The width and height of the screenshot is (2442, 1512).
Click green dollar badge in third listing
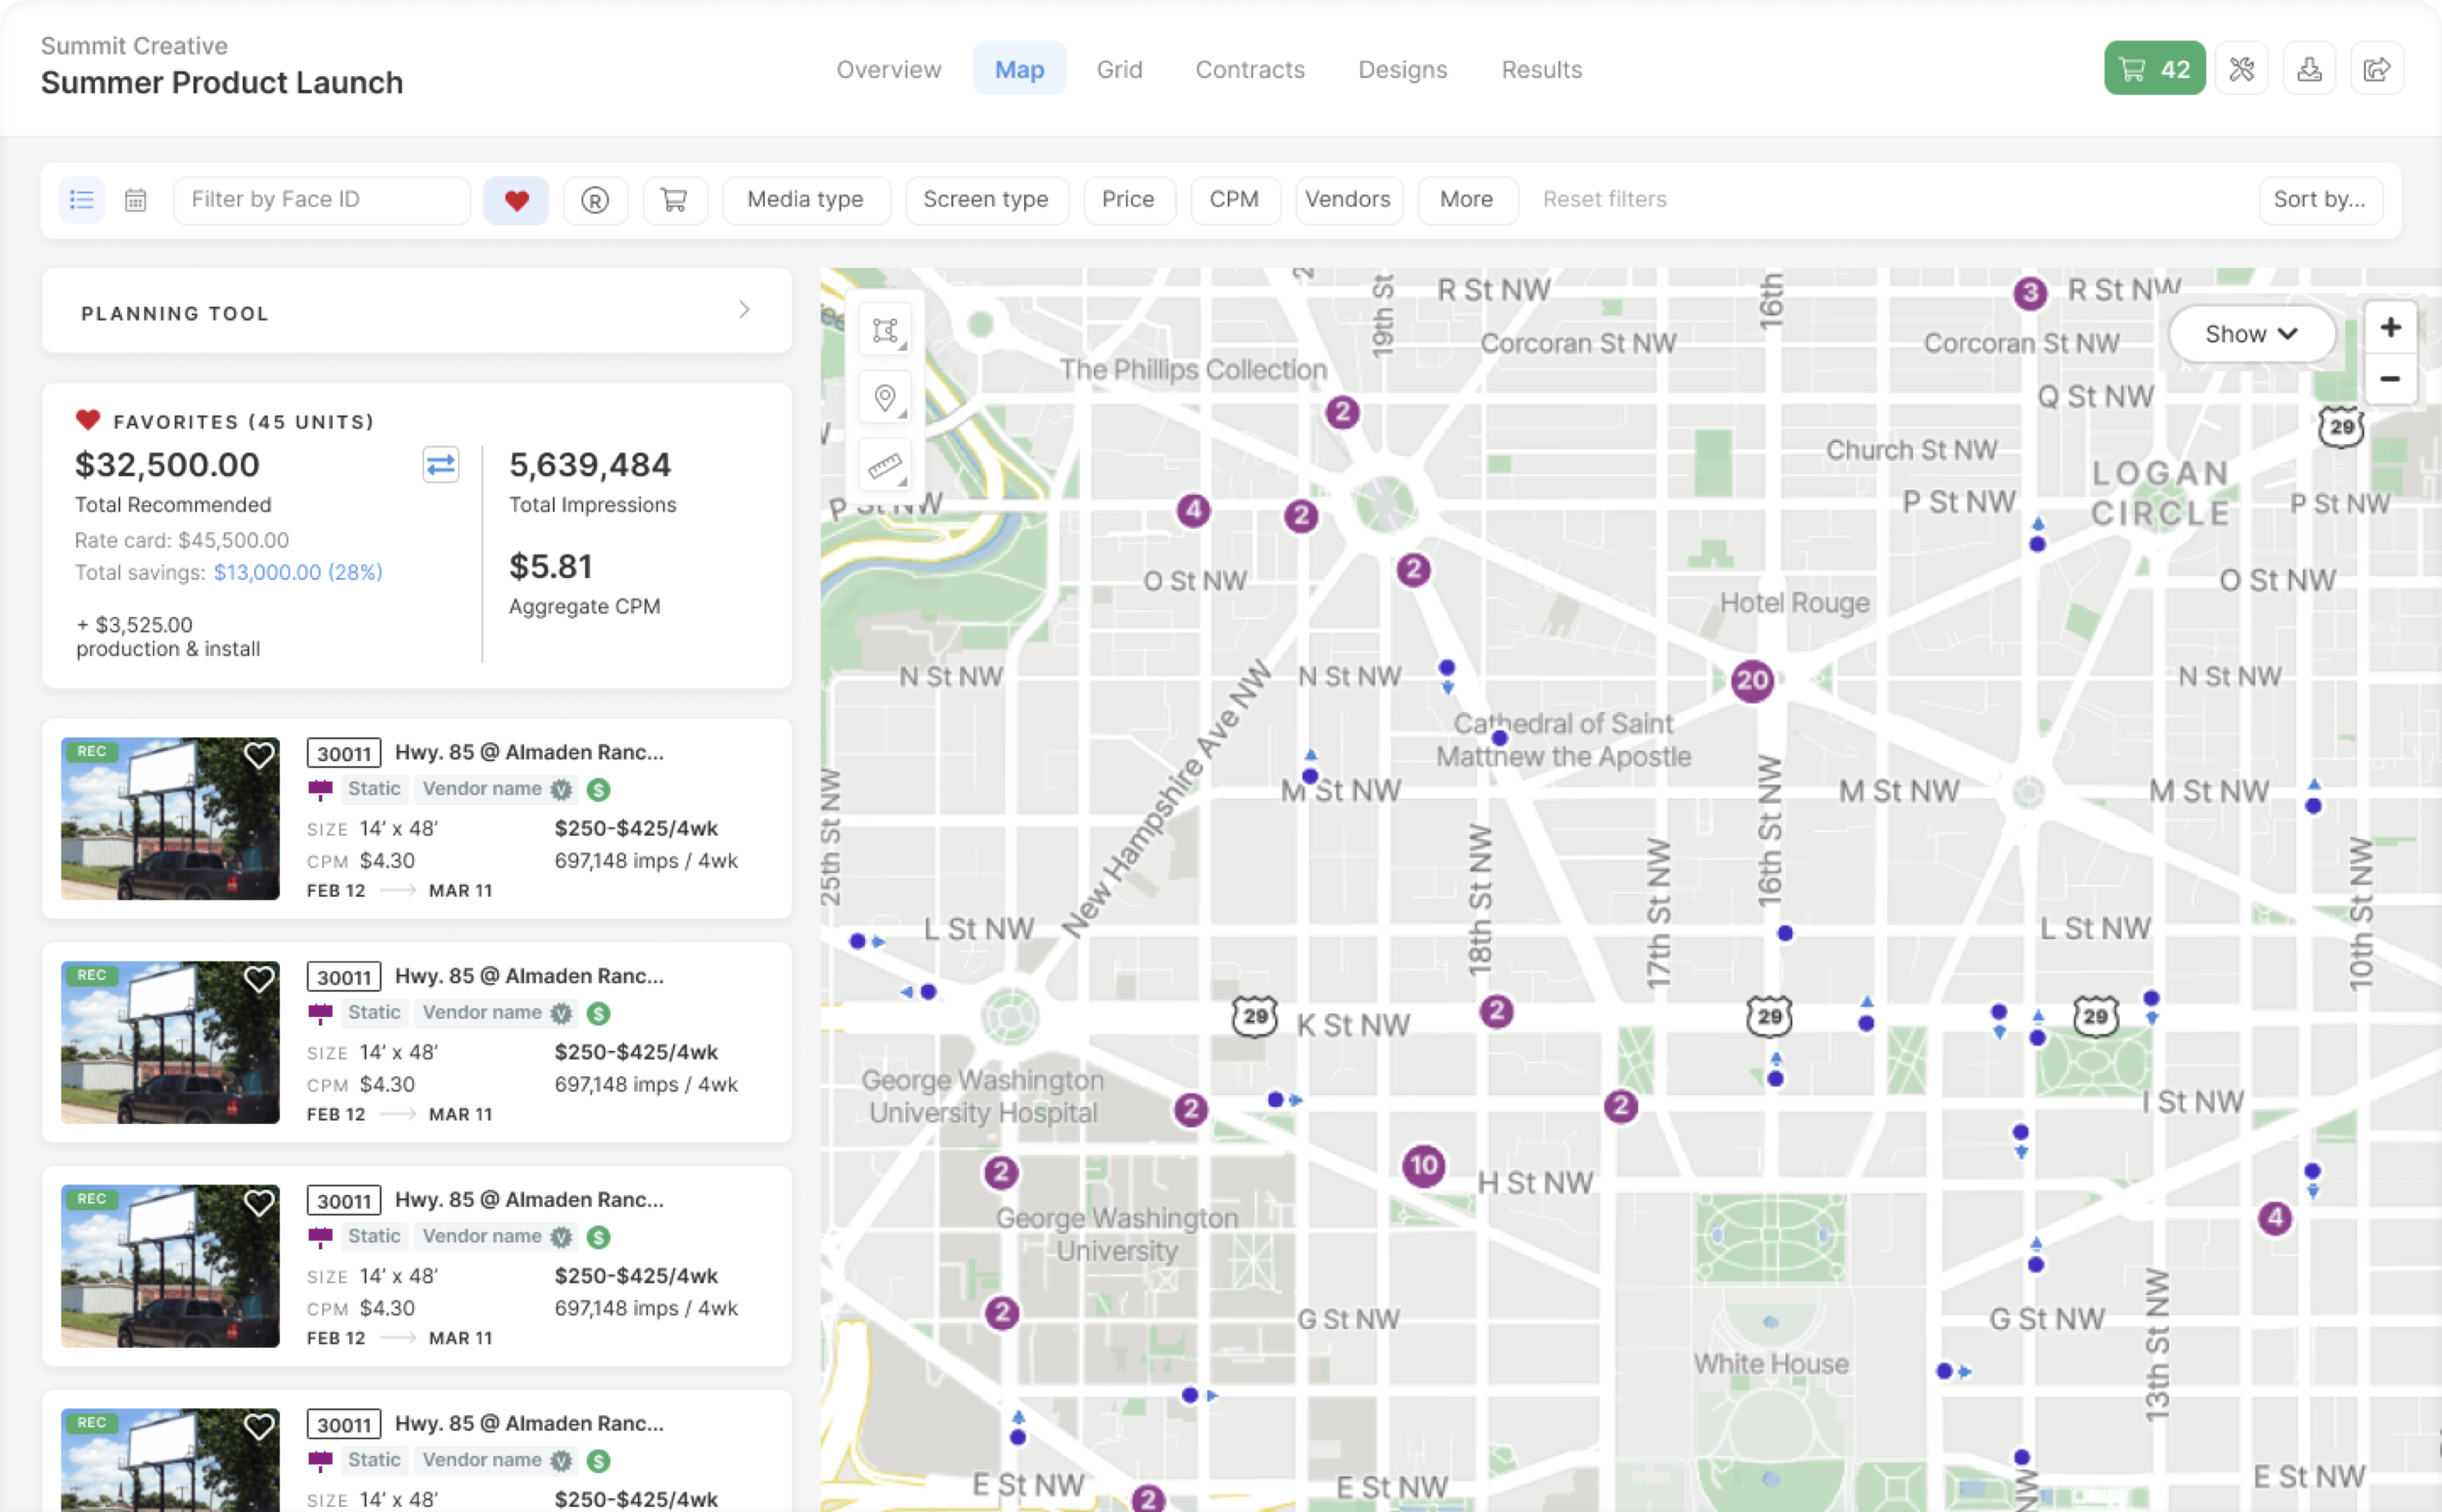coord(598,1237)
